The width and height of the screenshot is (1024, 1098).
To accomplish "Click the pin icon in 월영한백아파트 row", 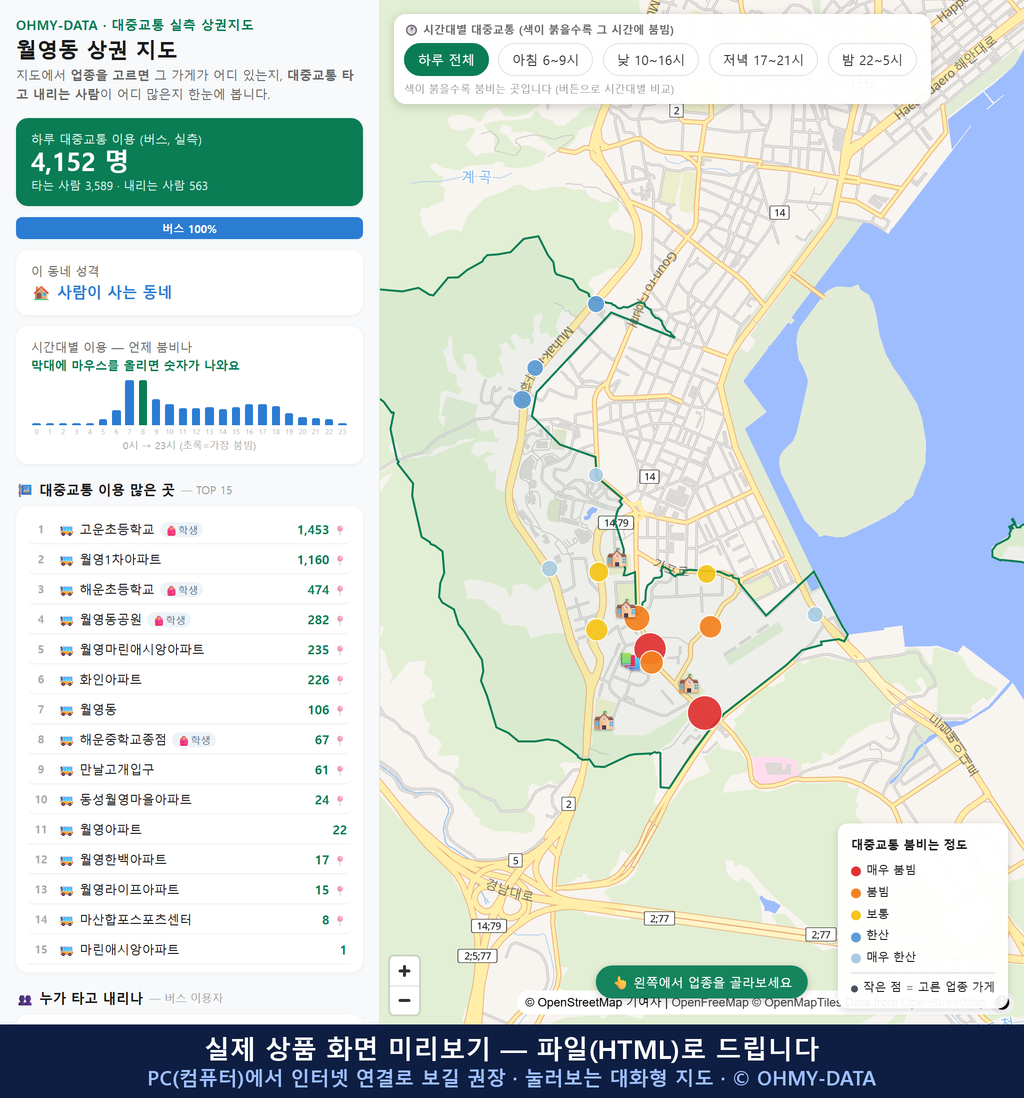I will point(340,860).
